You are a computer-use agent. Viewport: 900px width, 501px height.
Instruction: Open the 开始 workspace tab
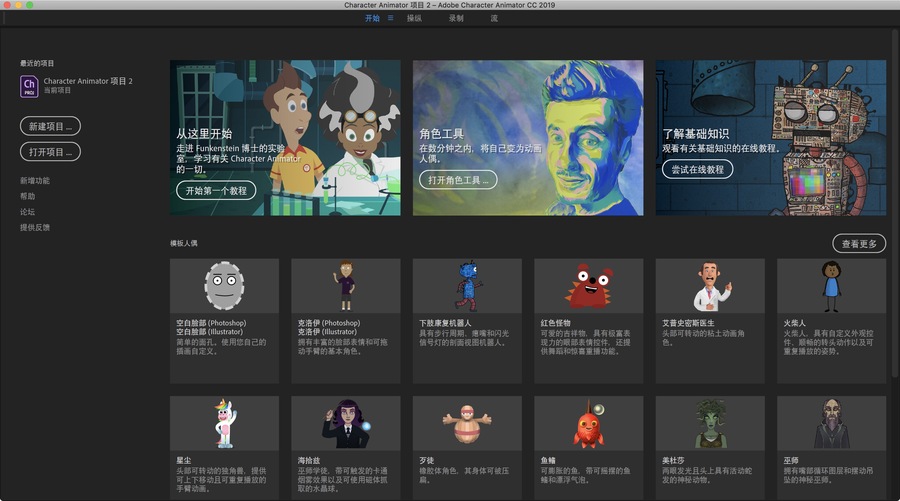coord(372,18)
